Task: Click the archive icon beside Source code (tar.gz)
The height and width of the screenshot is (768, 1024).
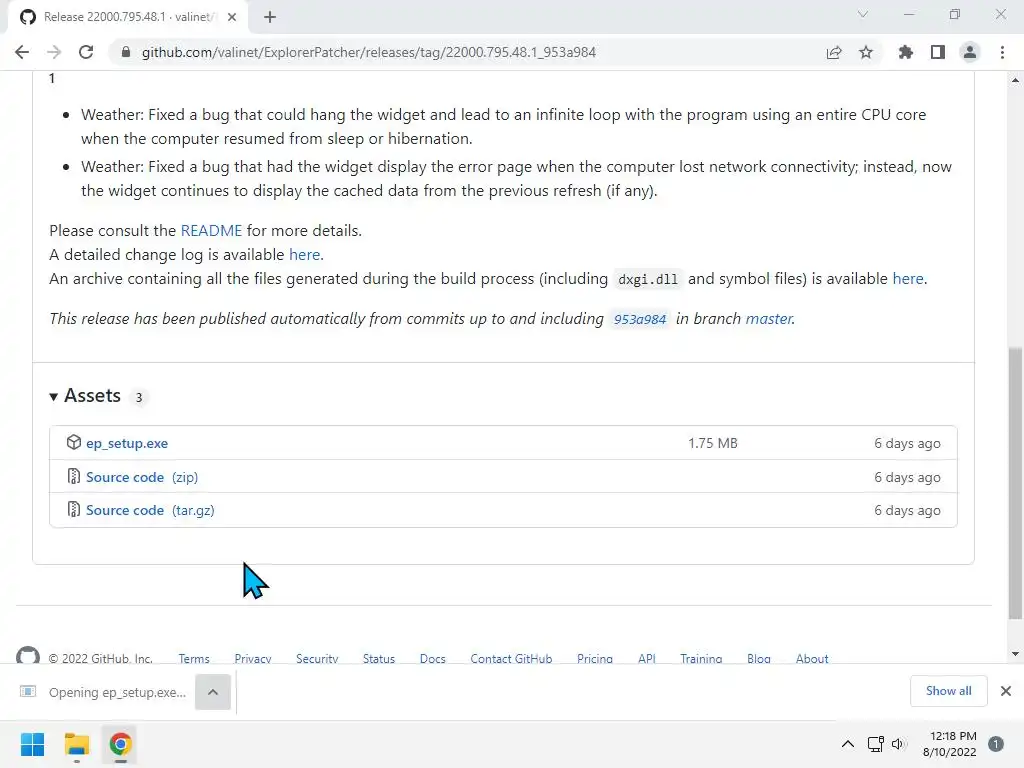Action: (x=74, y=510)
